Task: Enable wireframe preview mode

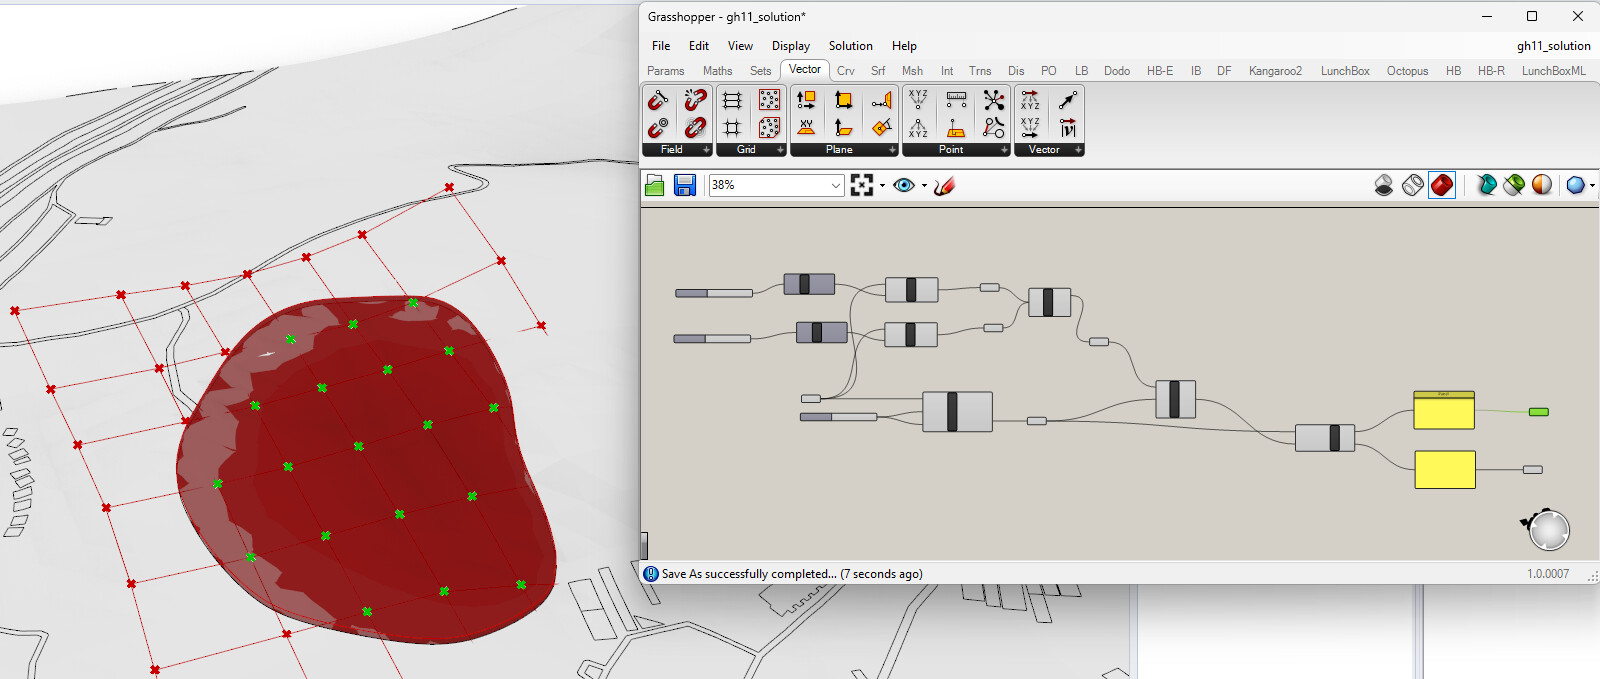Action: point(1413,185)
